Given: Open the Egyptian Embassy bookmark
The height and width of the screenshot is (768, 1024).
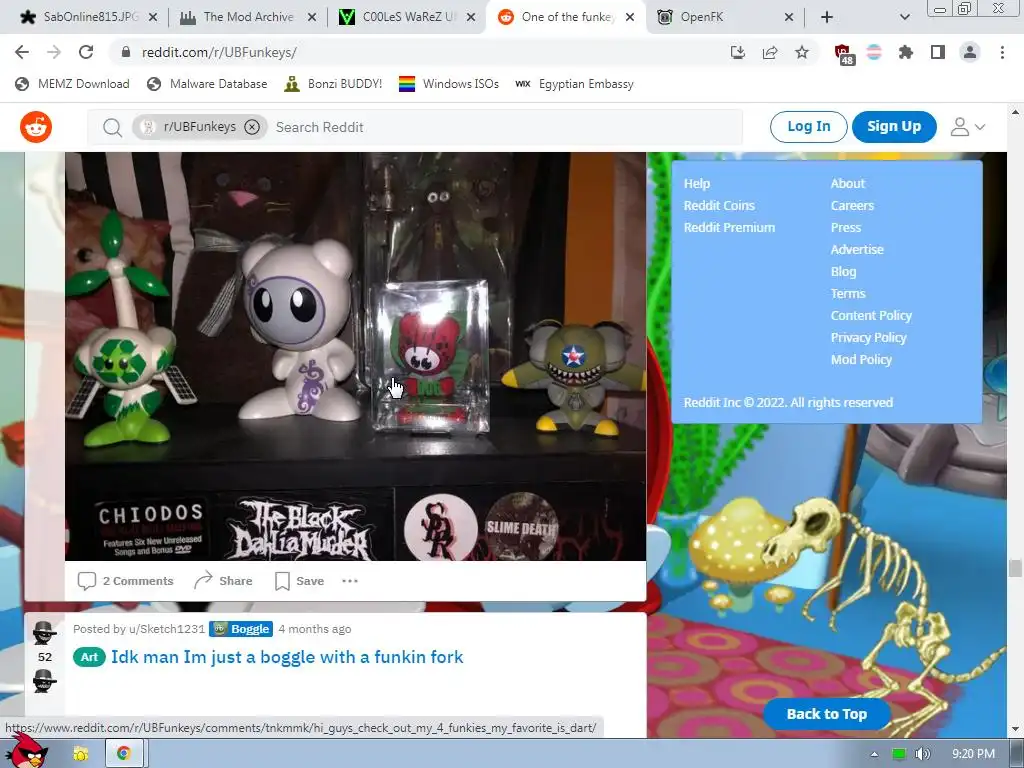Looking at the screenshot, I should click(x=575, y=84).
